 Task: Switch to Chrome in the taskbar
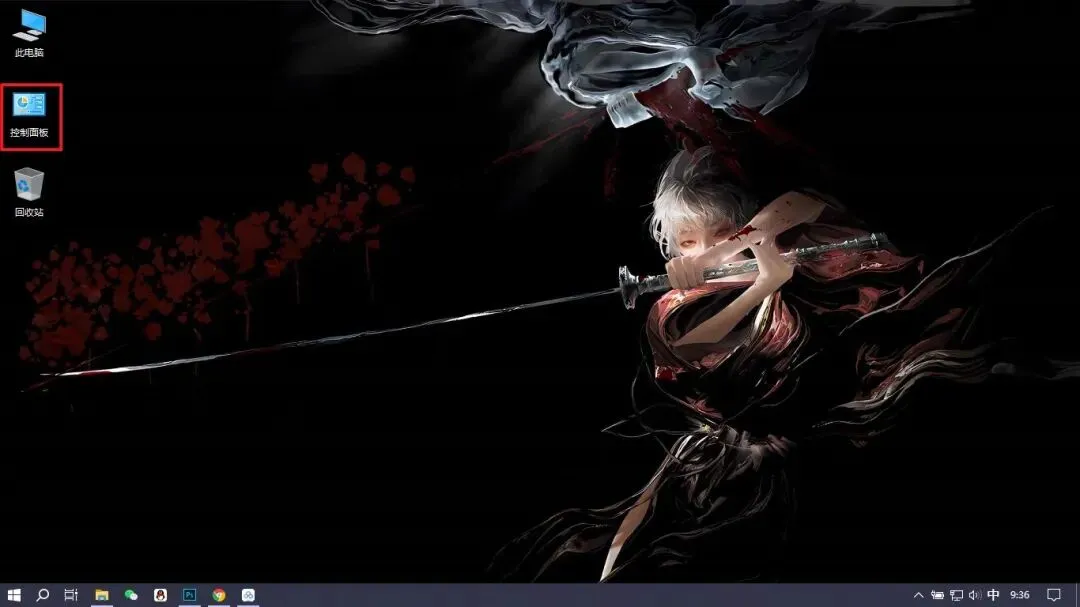point(219,595)
